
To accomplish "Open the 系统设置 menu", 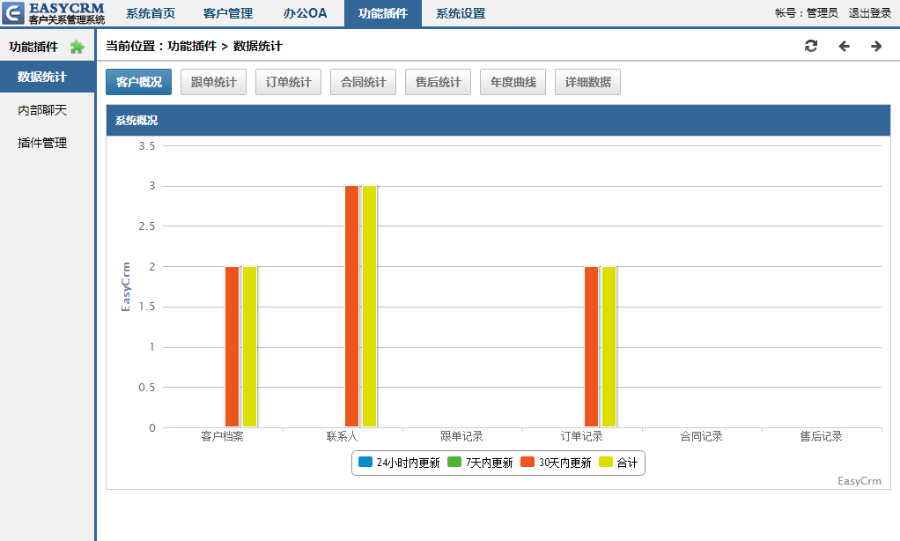I will pyautogui.click(x=460, y=13).
